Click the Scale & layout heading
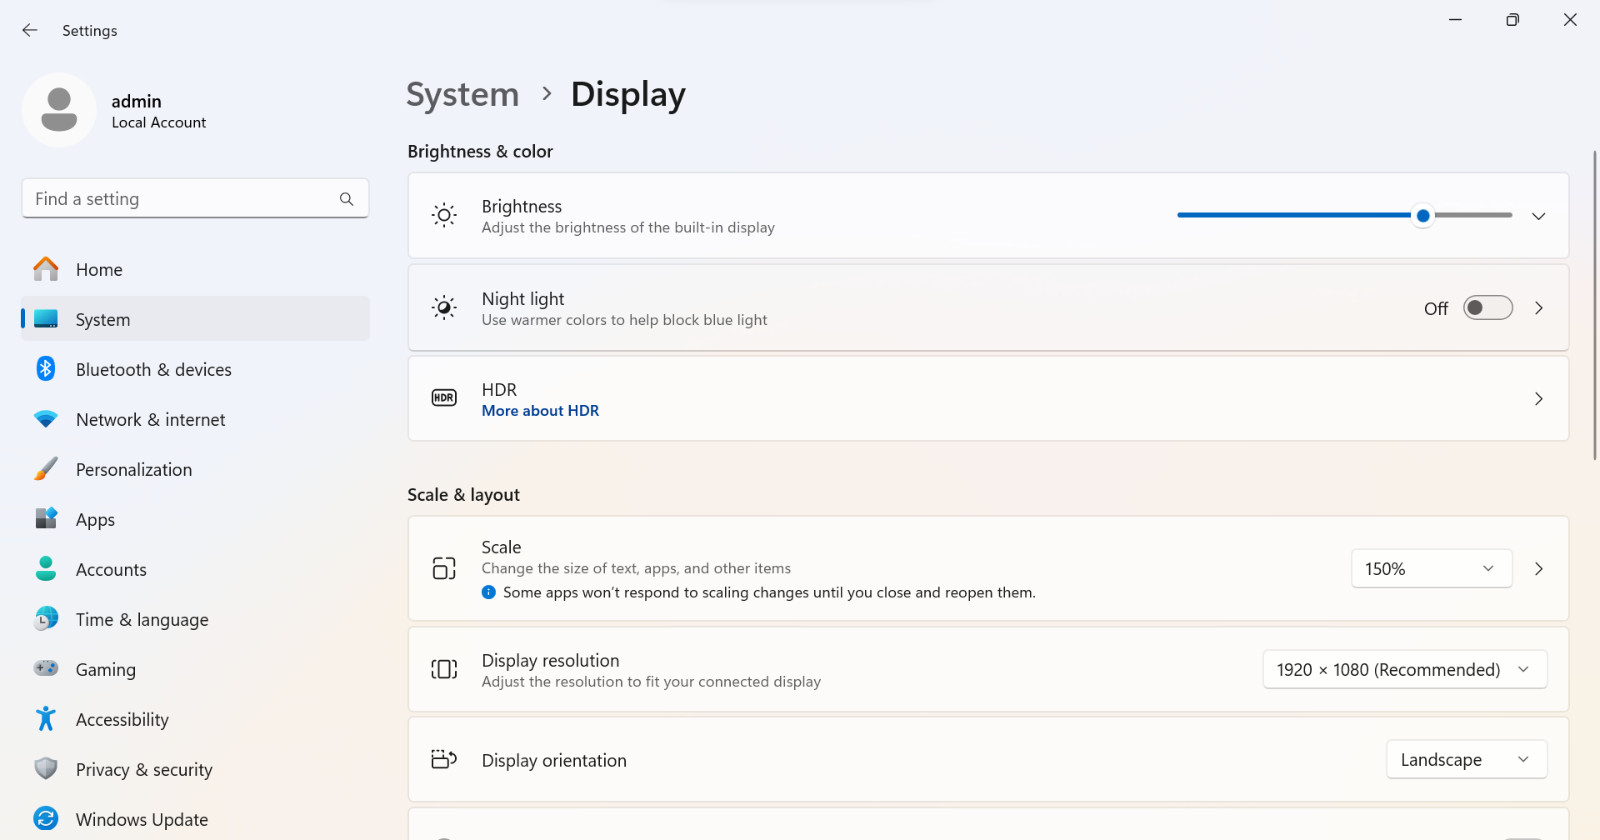This screenshot has width=1600, height=840. [x=463, y=495]
